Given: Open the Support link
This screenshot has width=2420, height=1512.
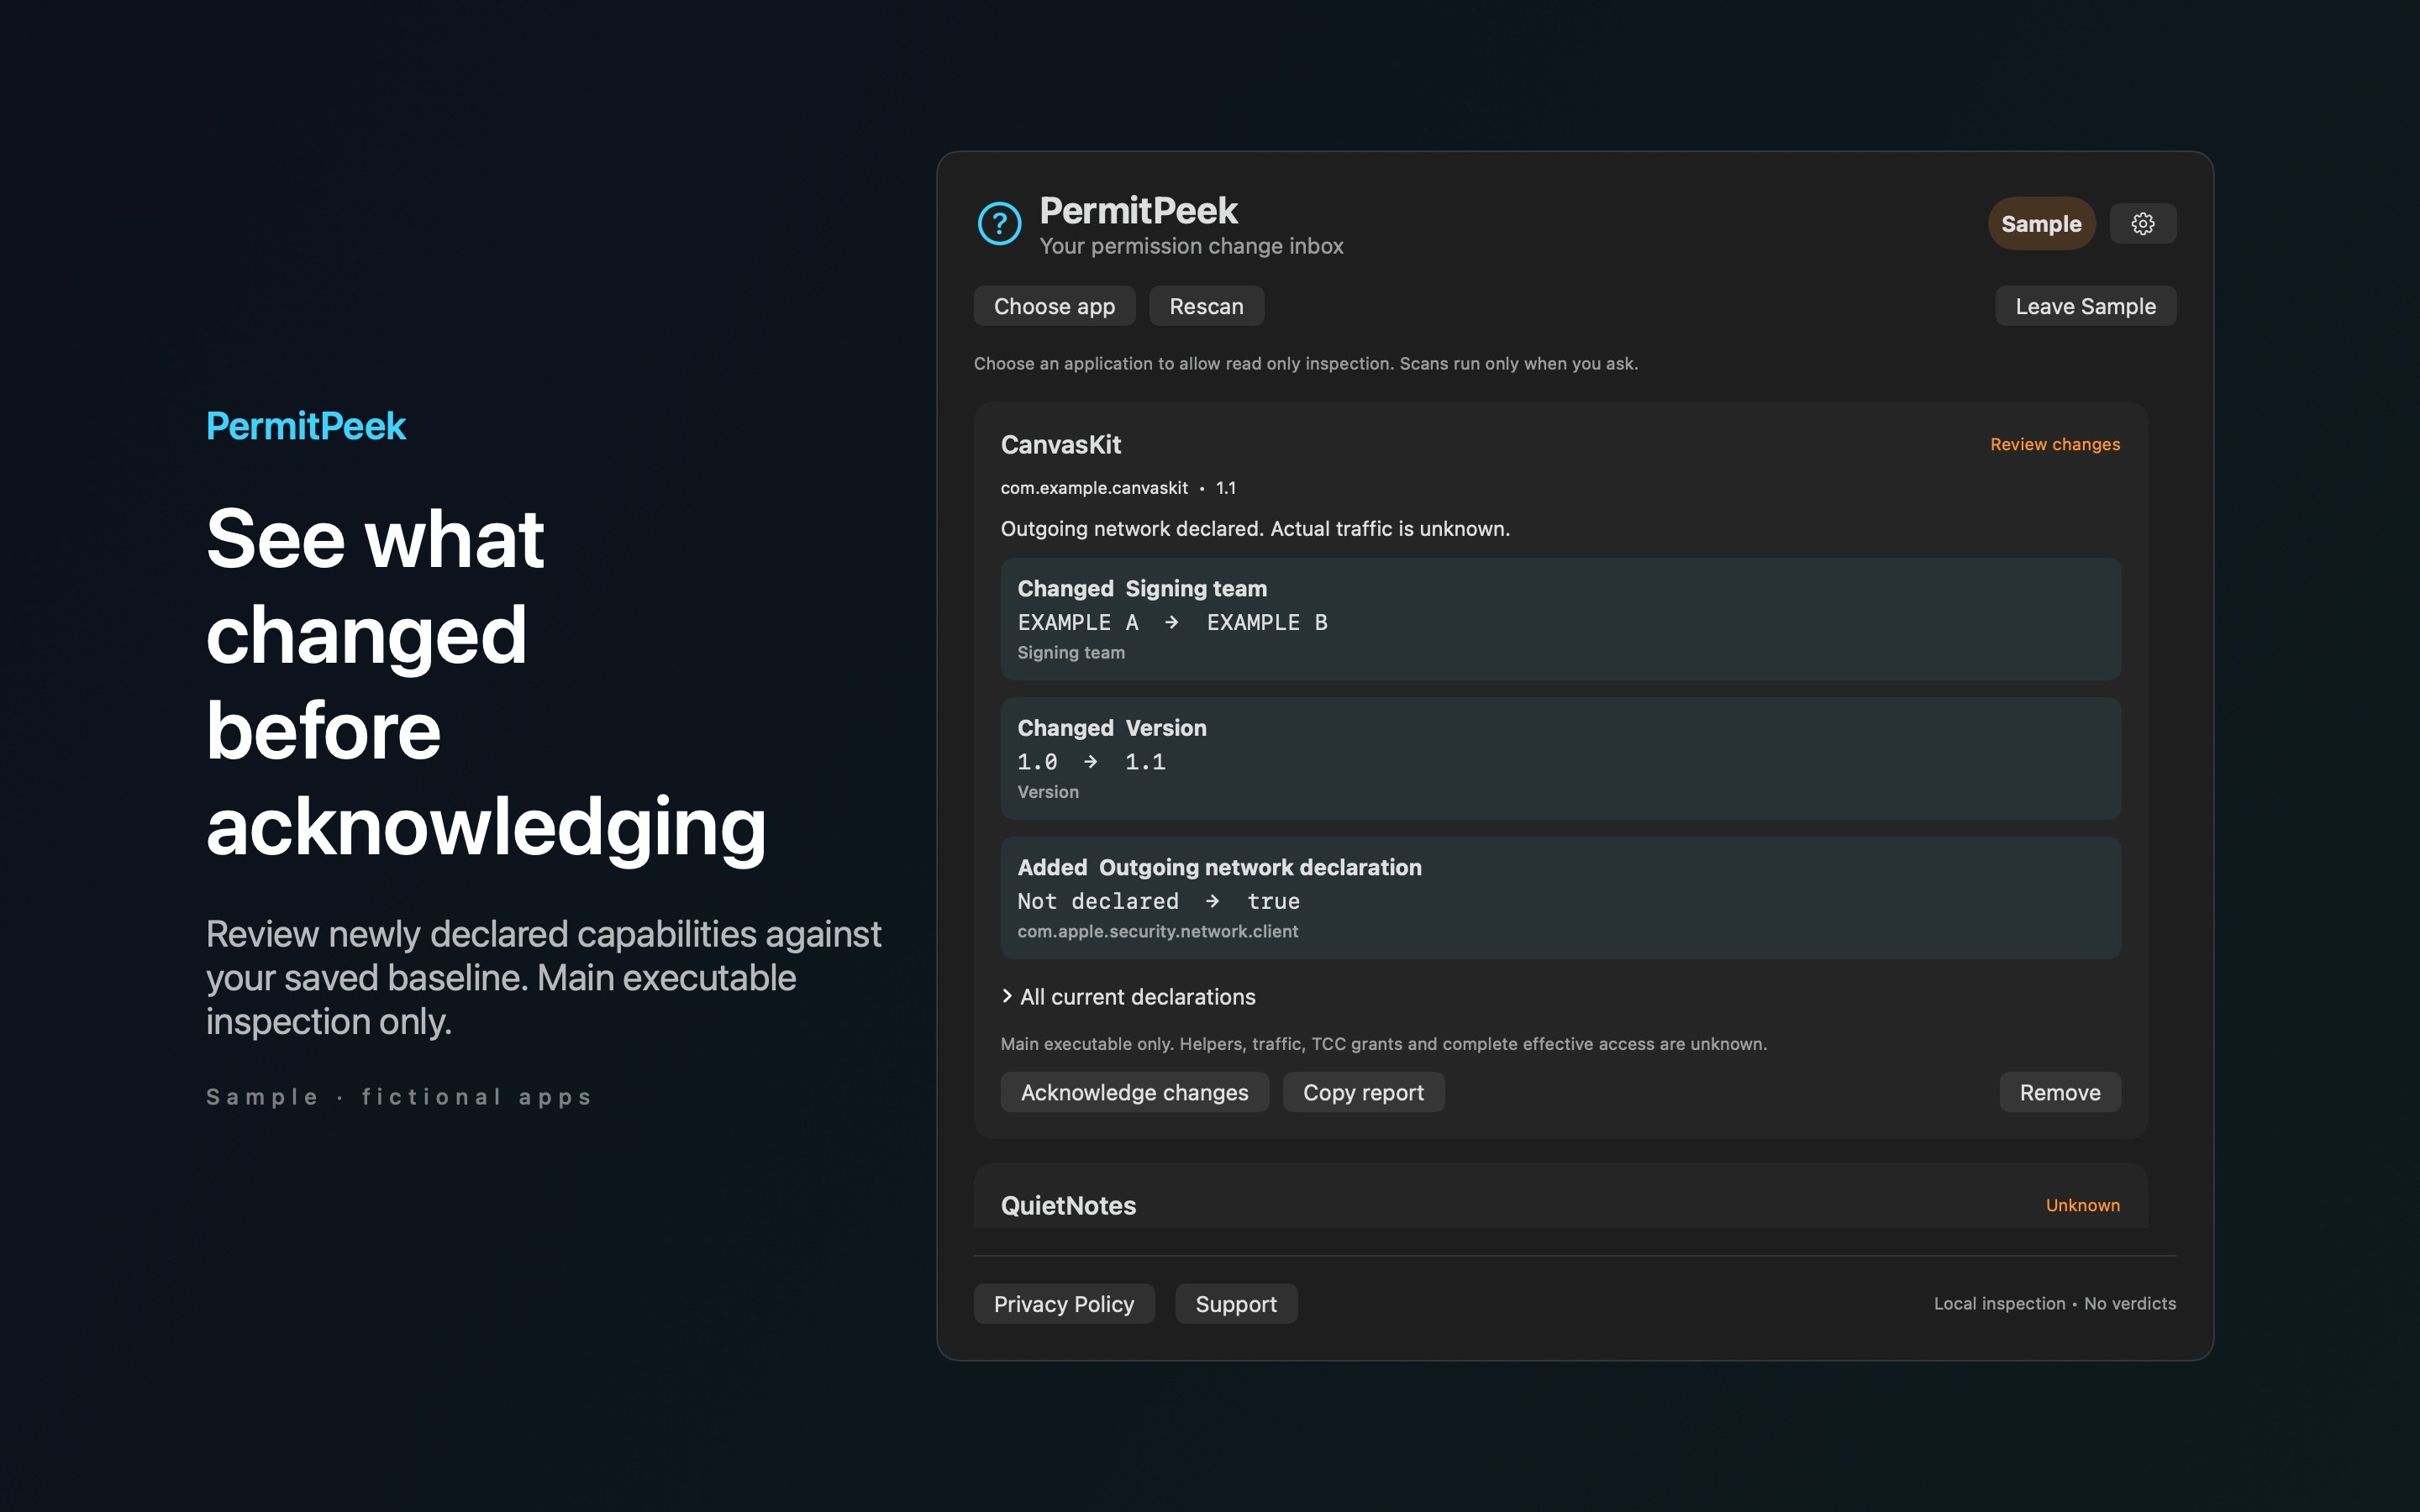Looking at the screenshot, I should point(1236,1304).
